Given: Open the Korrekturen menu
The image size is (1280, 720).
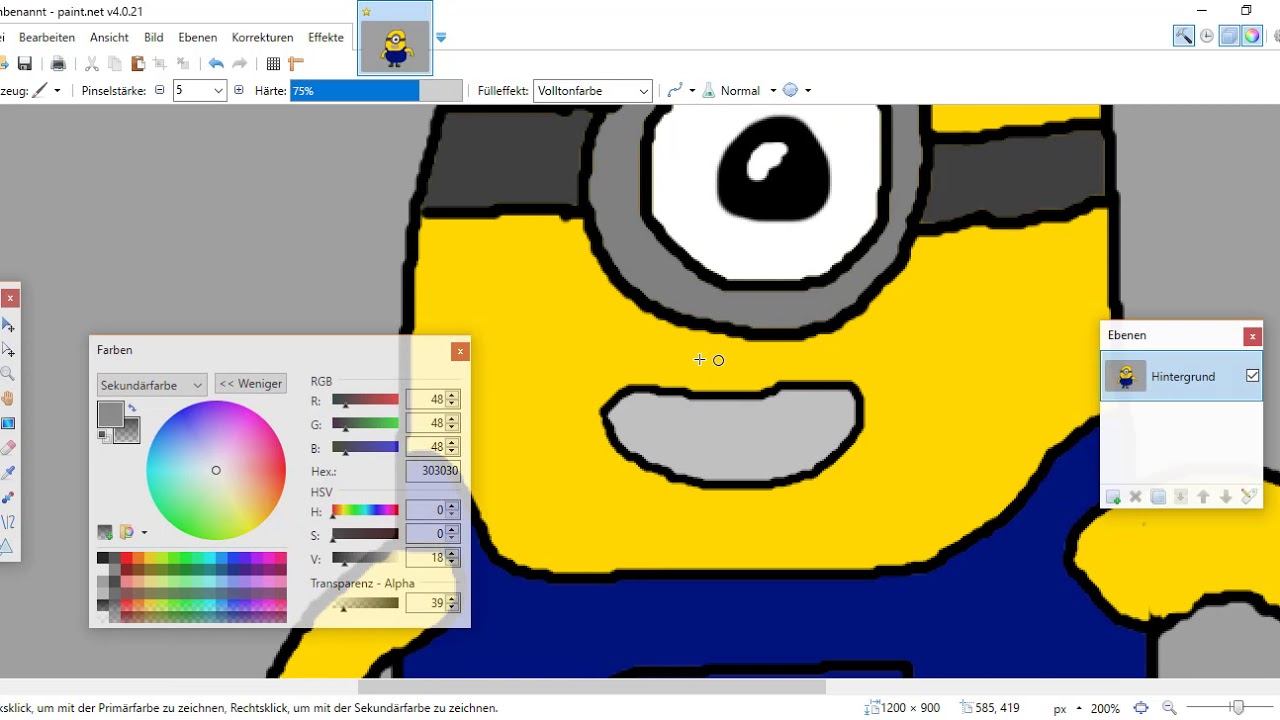Looking at the screenshot, I should 263,37.
